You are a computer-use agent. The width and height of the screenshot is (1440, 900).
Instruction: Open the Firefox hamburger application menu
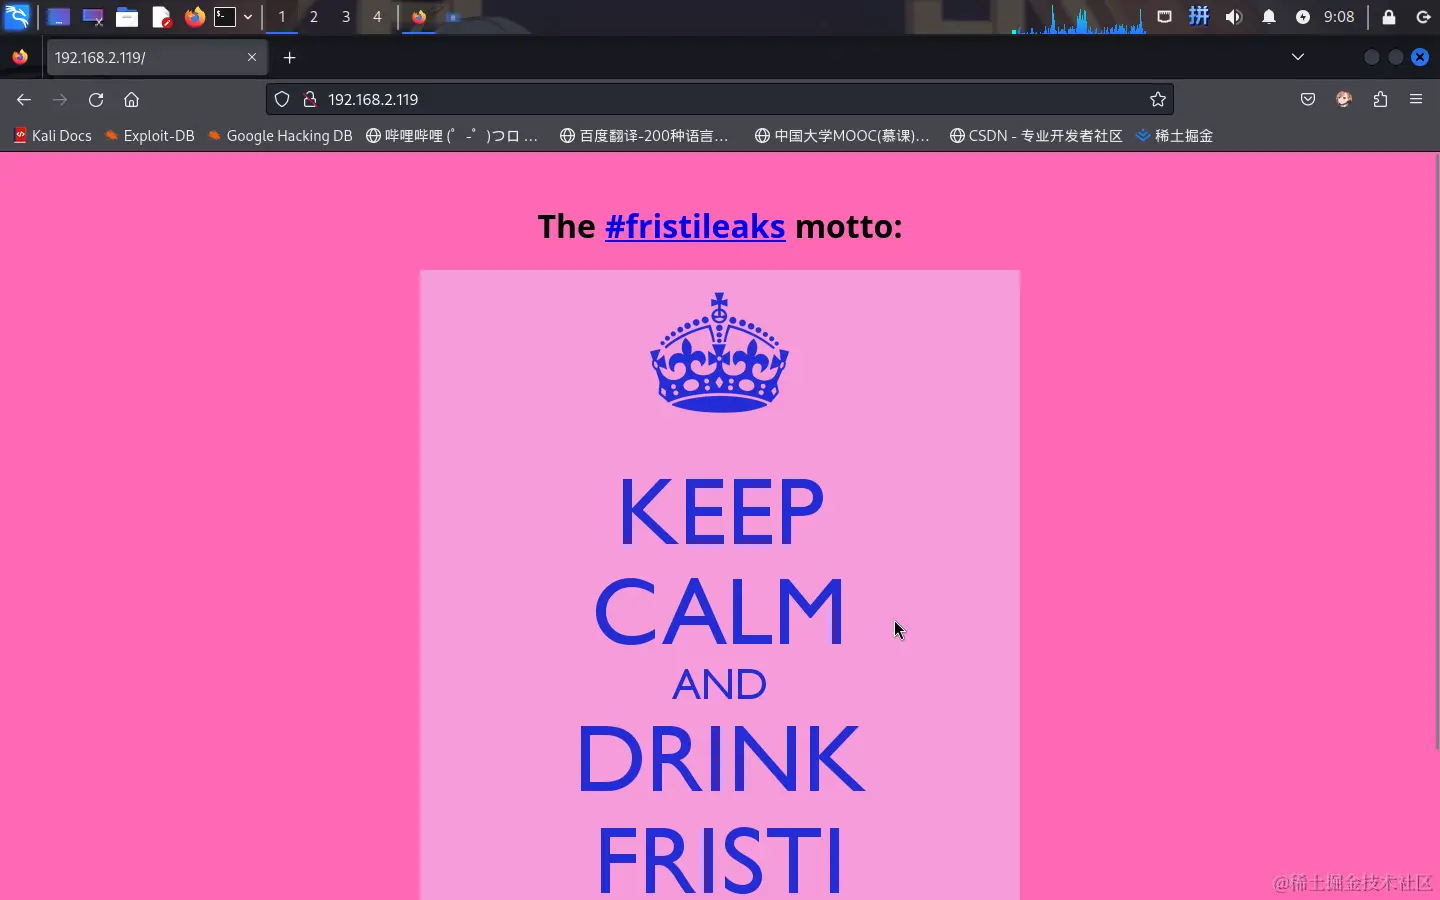(1416, 99)
